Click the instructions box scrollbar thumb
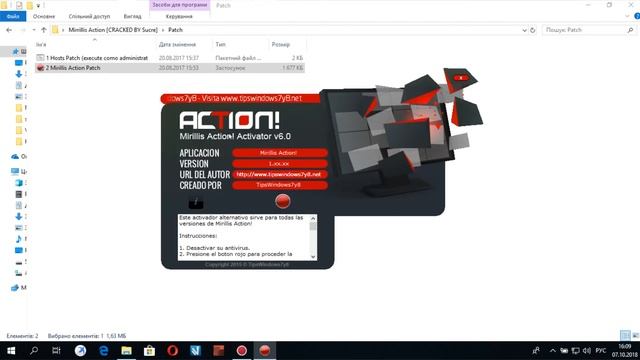Viewport: 640px width, 360px height. 313,227
